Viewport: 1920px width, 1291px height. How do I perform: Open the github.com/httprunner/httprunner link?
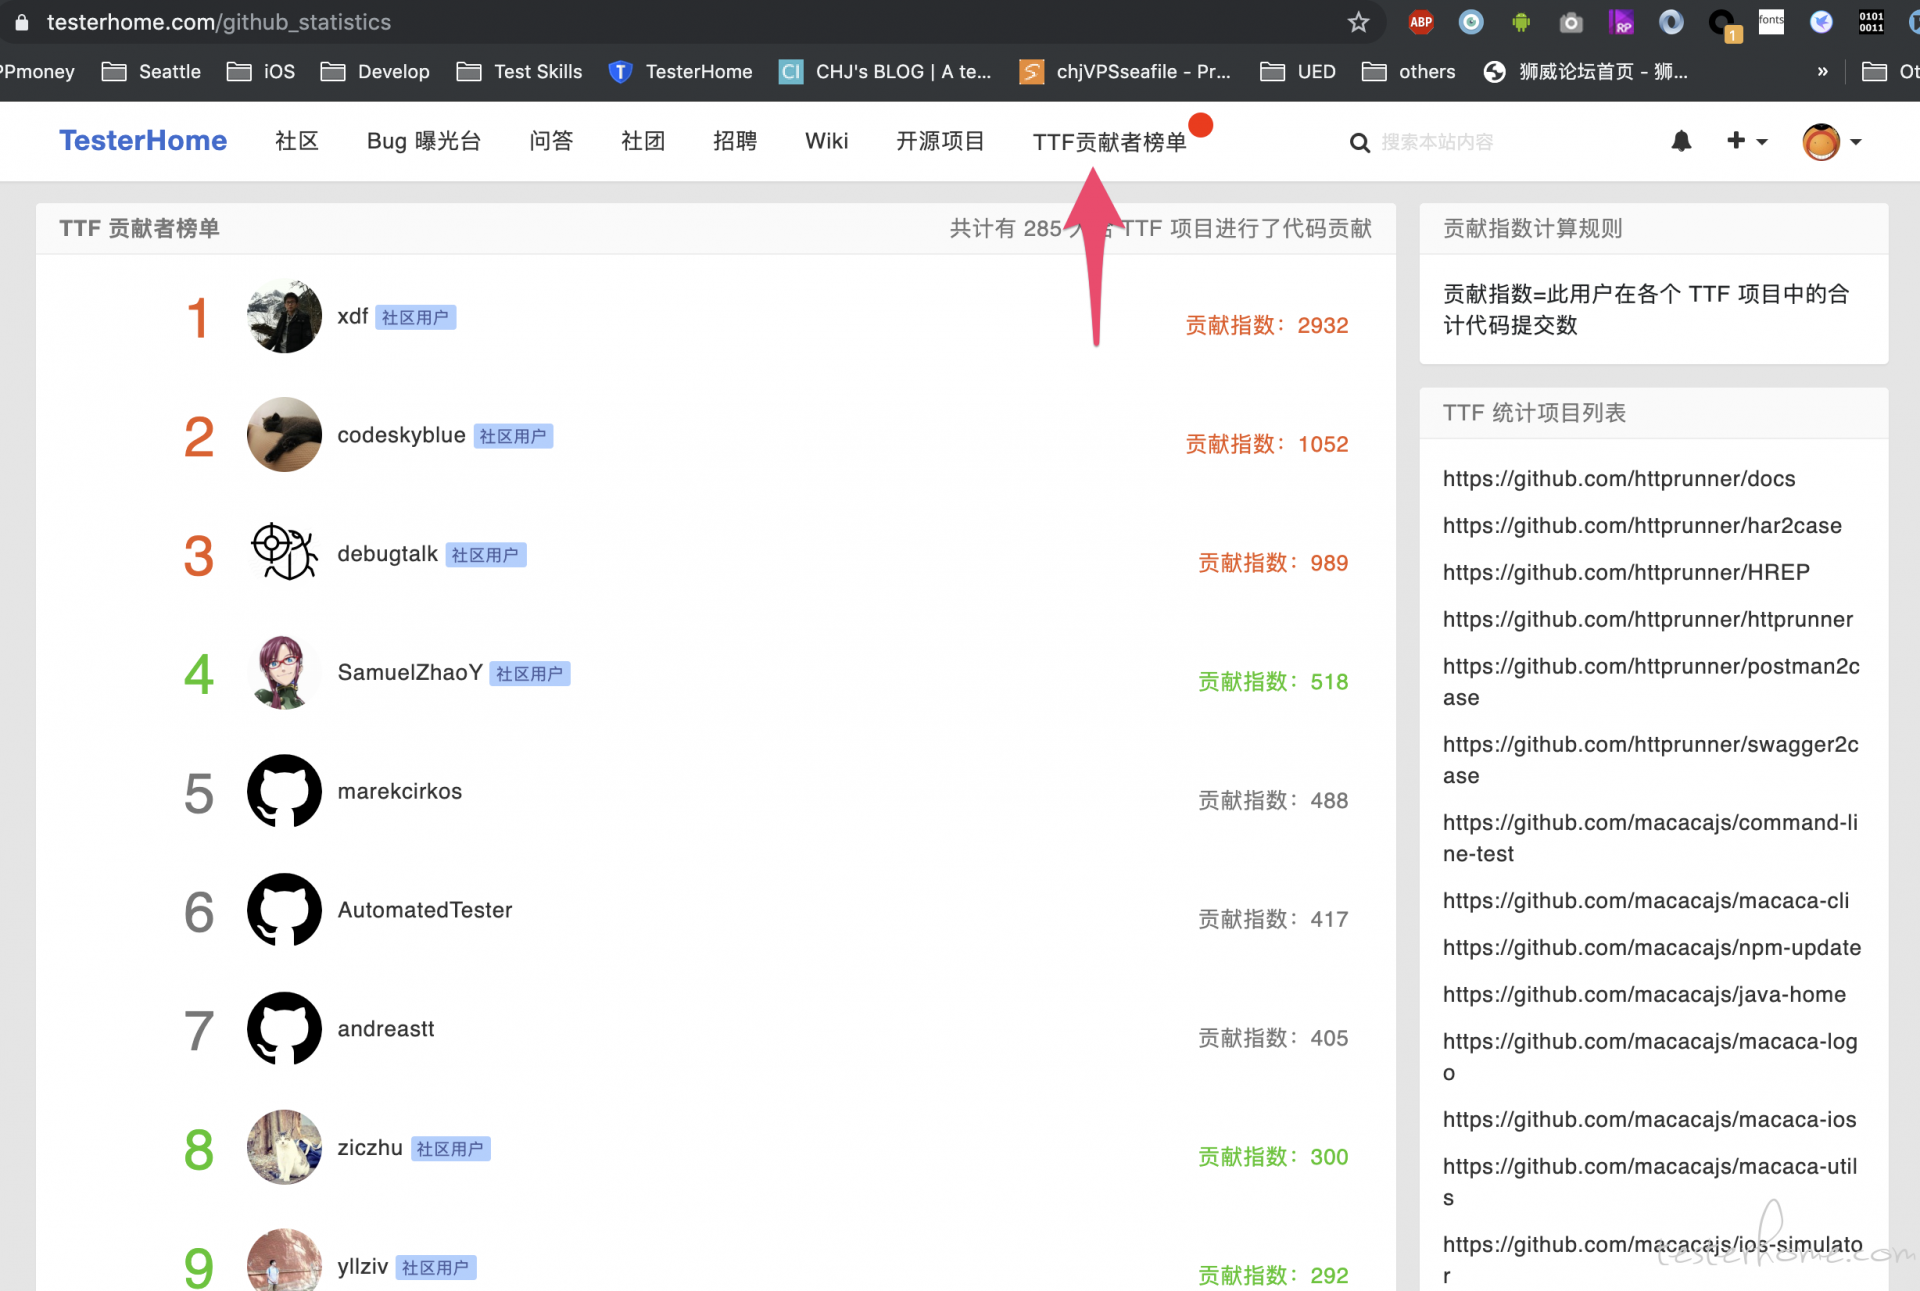pos(1648,620)
